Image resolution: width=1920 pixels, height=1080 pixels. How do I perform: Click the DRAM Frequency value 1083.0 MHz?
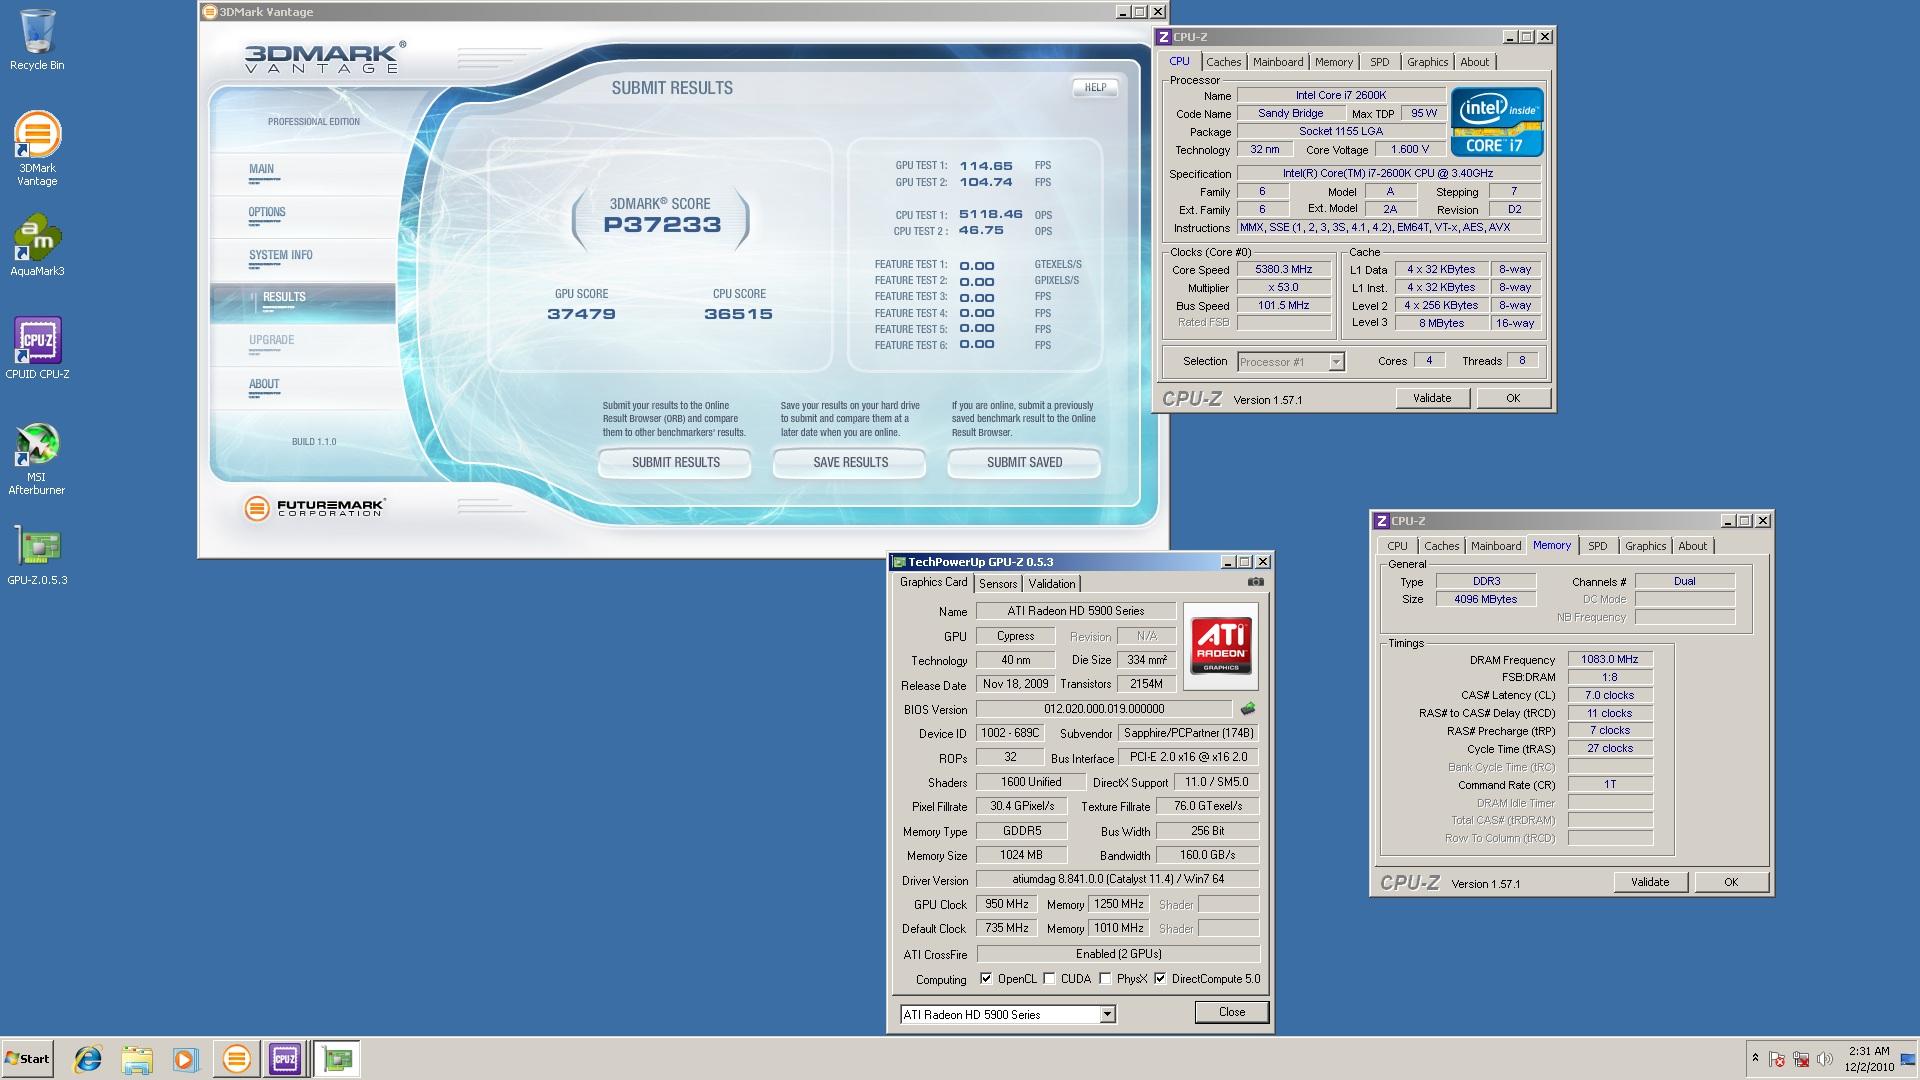pos(1610,660)
